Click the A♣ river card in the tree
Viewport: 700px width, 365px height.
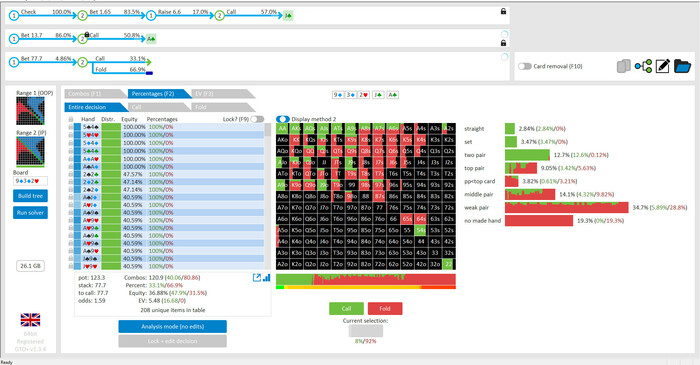(151, 39)
